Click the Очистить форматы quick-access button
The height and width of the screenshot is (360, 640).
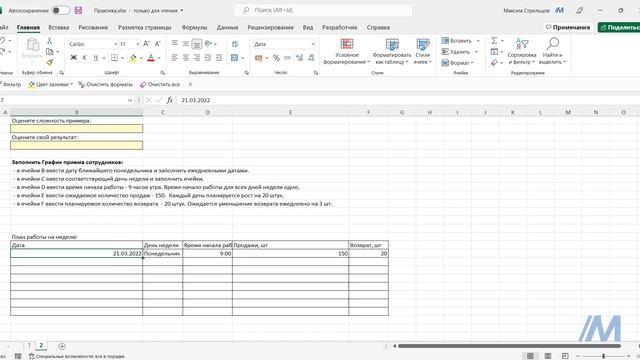[105, 84]
